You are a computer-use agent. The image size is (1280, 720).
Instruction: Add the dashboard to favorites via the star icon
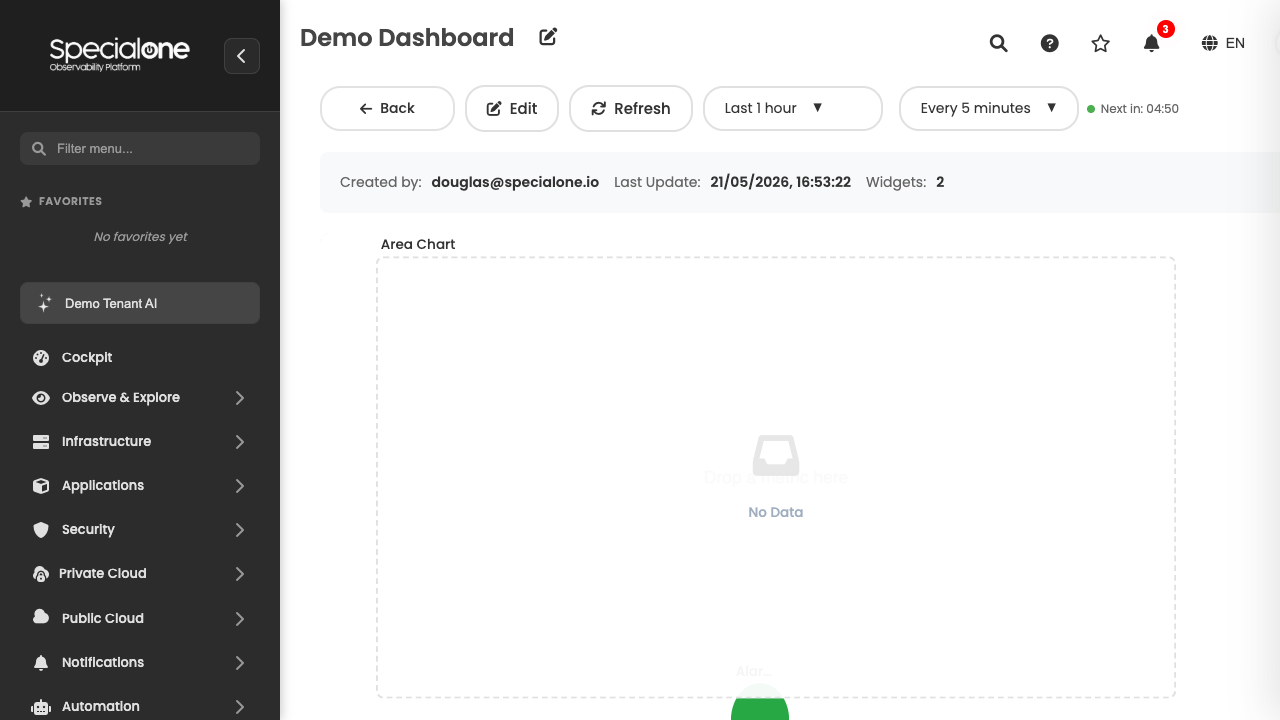click(1100, 43)
